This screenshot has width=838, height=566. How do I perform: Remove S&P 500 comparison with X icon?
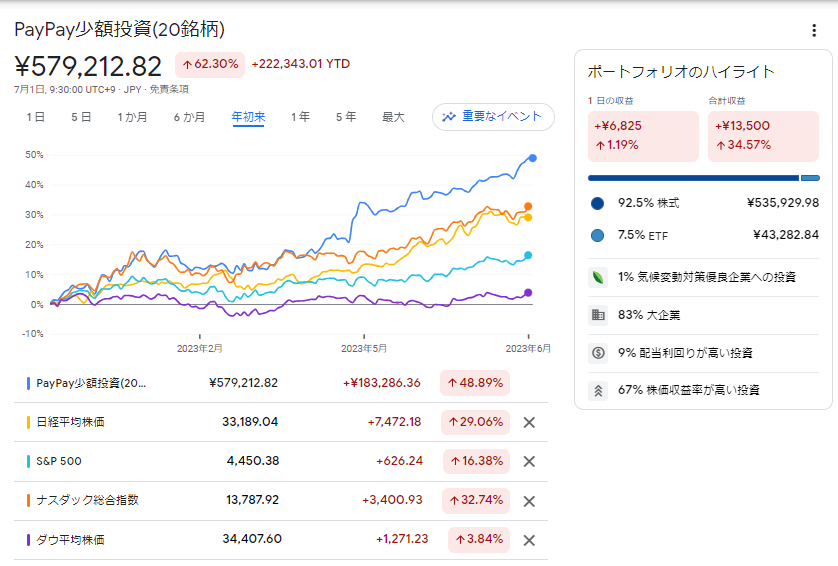click(x=529, y=461)
